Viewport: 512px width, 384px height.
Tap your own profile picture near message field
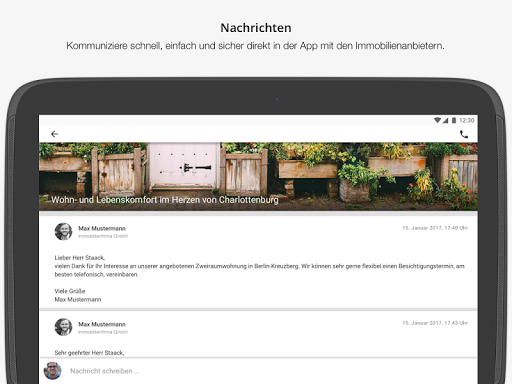[x=53, y=371]
